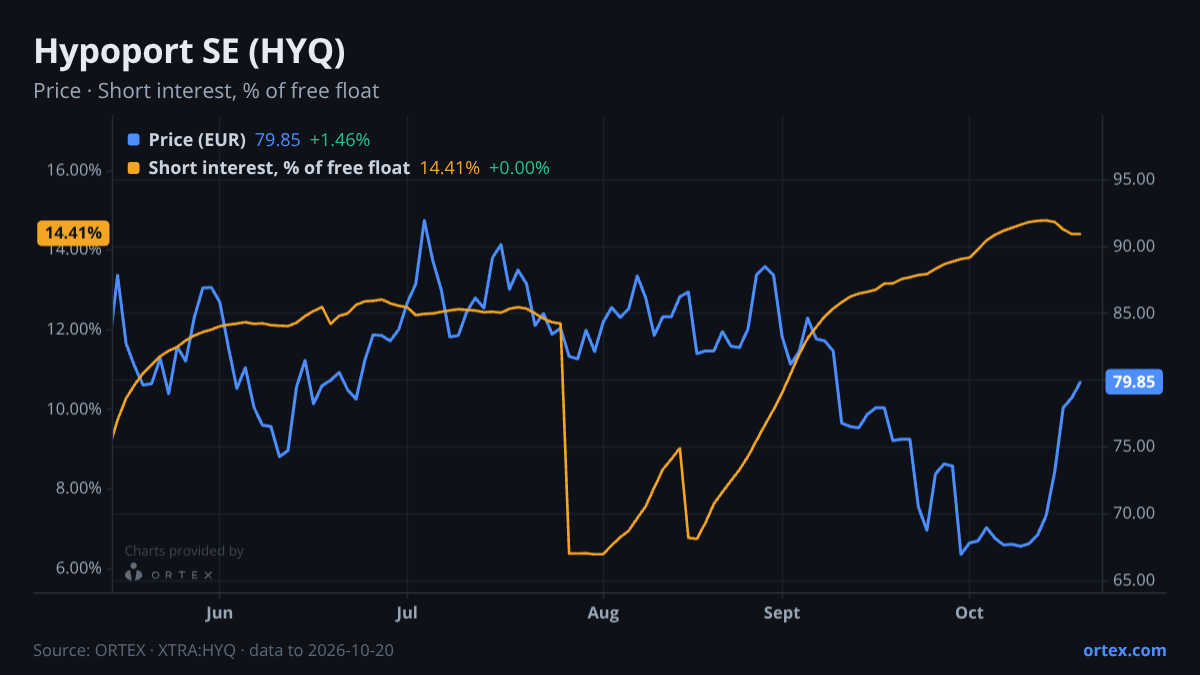This screenshot has height=675, width=1200.
Task: Click the 95.00 right axis label
Action: [x=1133, y=180]
